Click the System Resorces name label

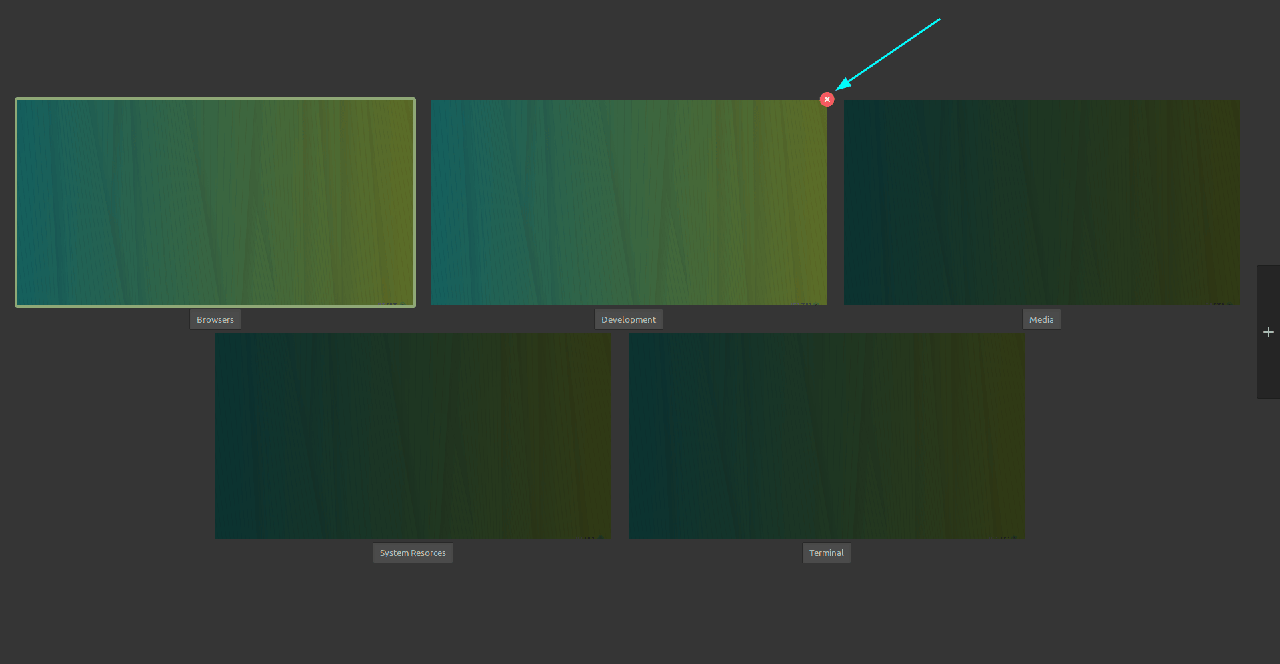pyautogui.click(x=413, y=553)
